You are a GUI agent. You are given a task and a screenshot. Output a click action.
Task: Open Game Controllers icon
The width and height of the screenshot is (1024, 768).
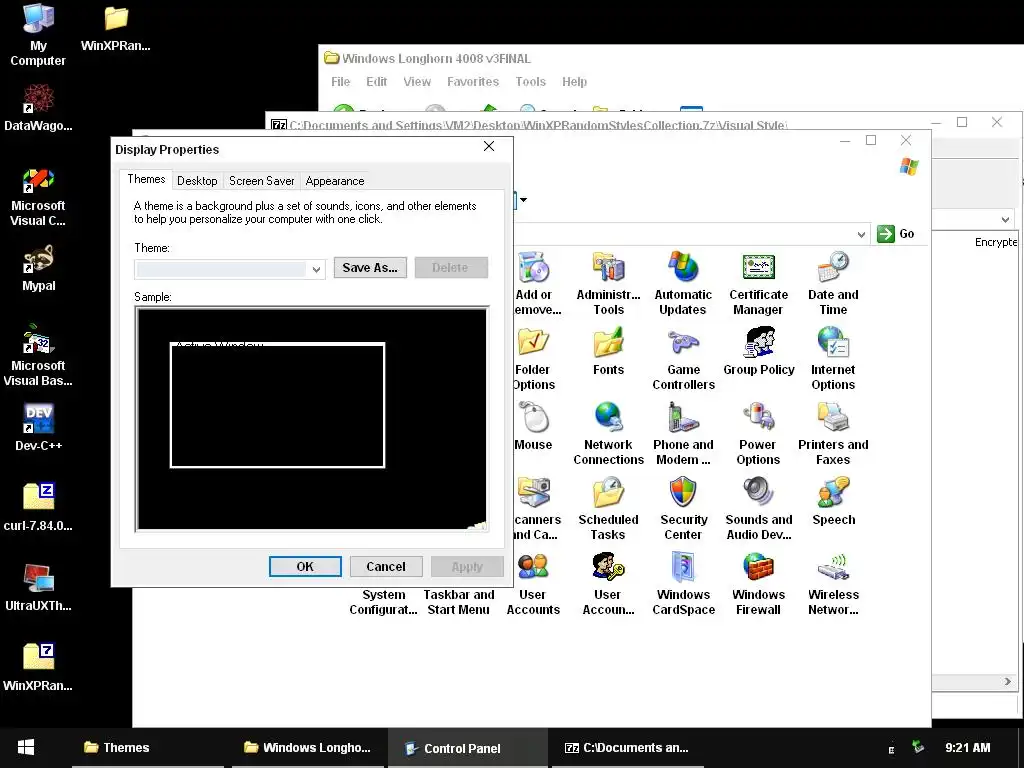pos(683,358)
